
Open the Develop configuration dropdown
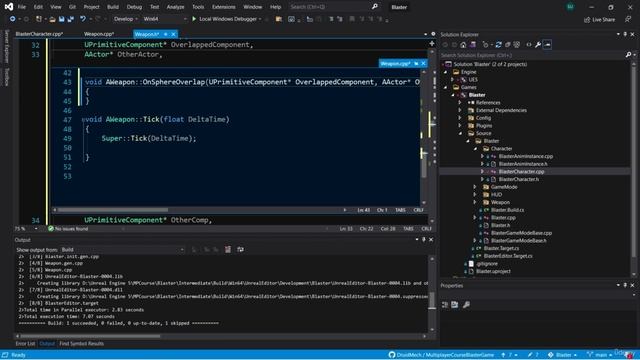[125, 19]
